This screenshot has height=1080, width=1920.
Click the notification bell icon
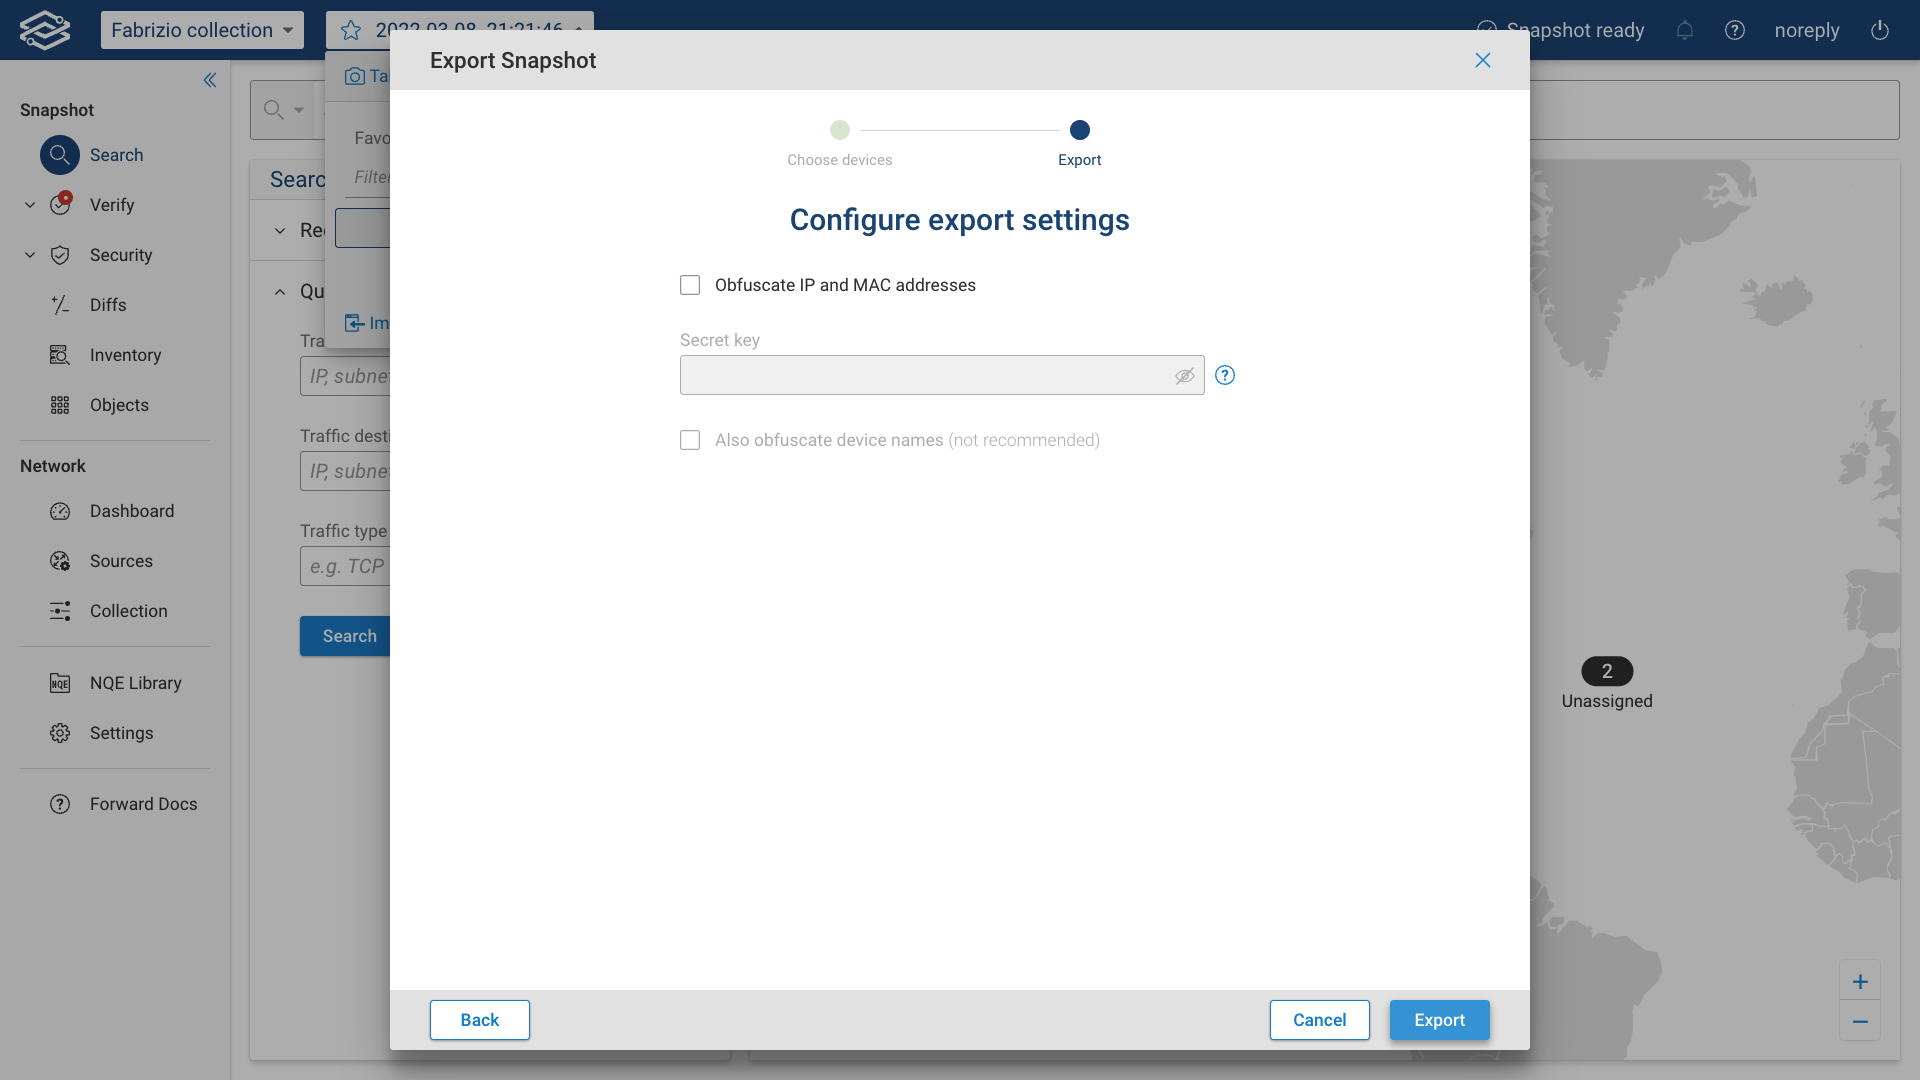(1685, 30)
